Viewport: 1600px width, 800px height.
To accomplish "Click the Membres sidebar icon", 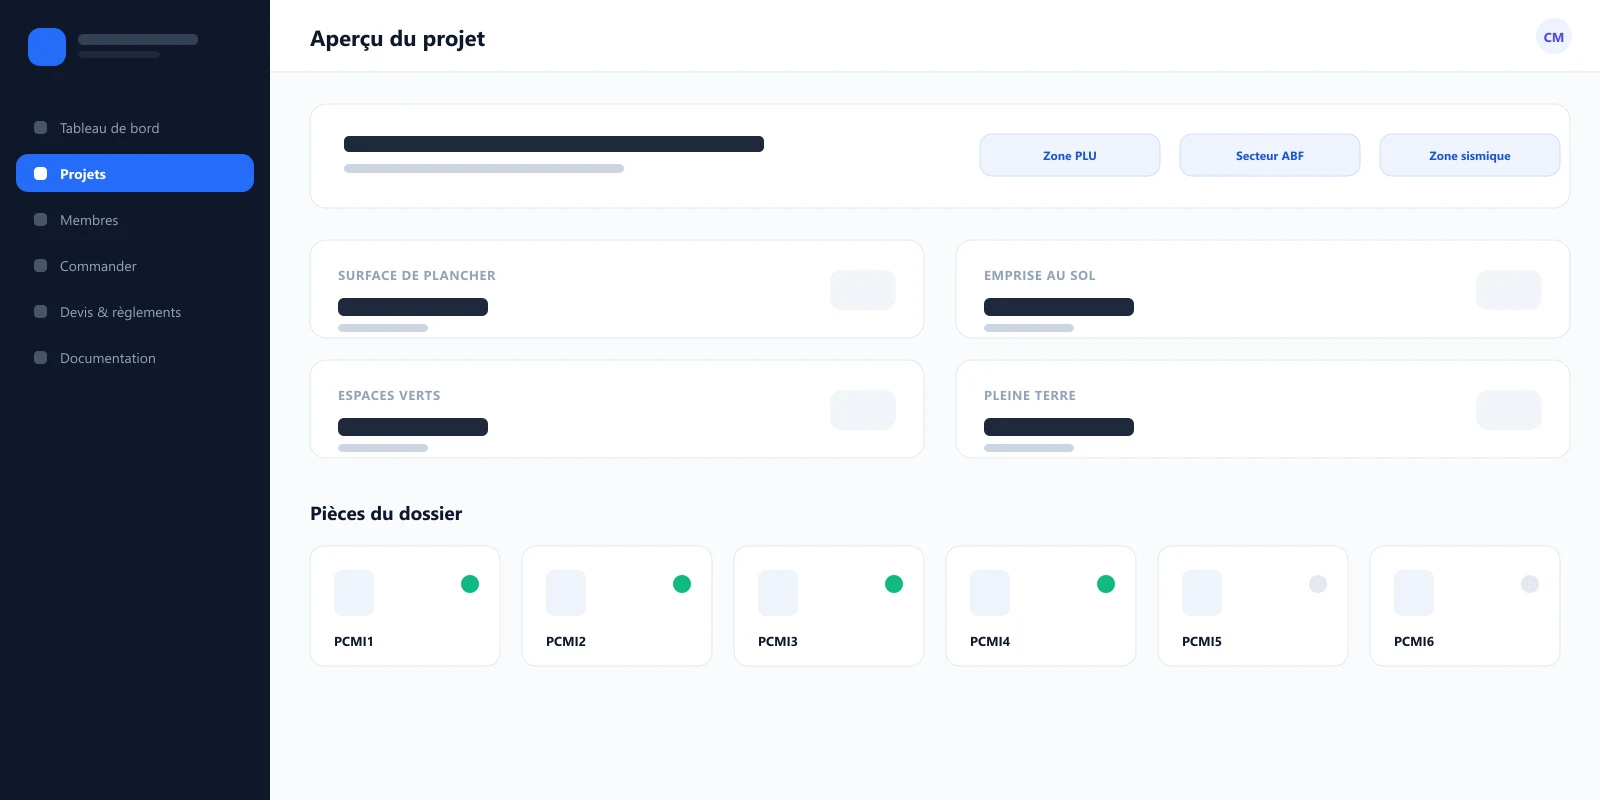I will click(41, 220).
